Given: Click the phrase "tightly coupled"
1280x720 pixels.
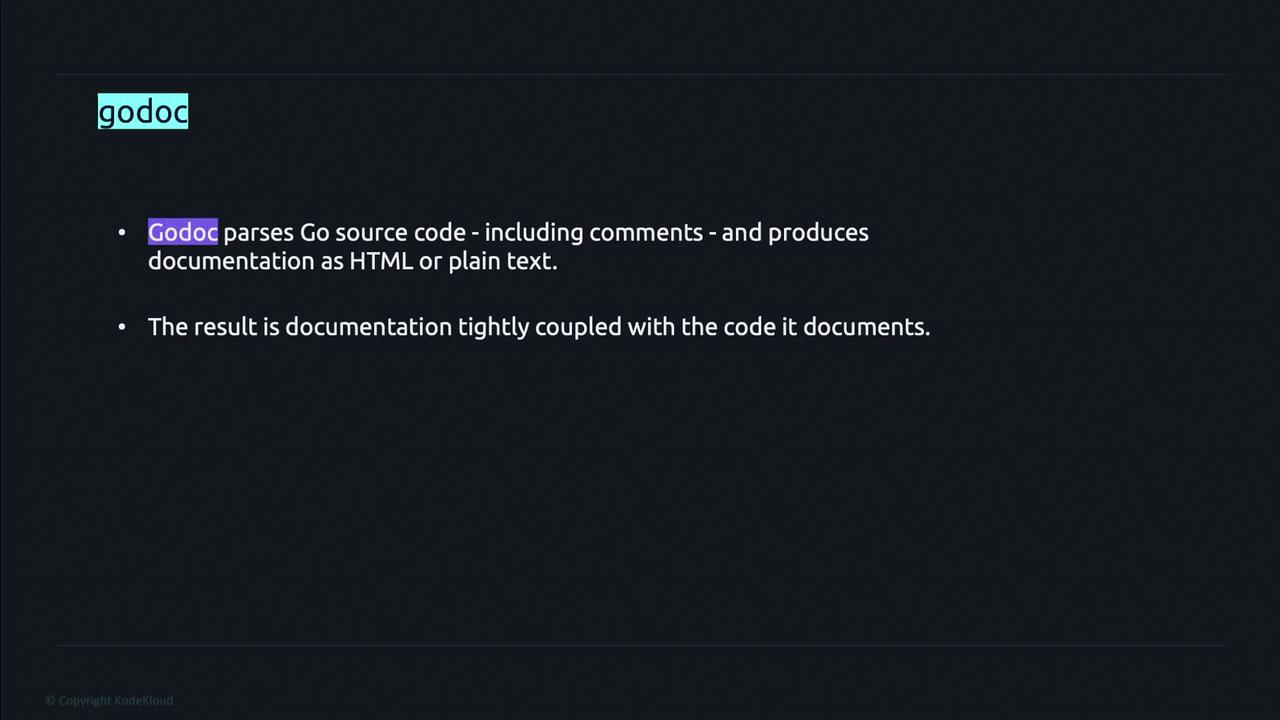Looking at the screenshot, I should pyautogui.click(x=539, y=327).
